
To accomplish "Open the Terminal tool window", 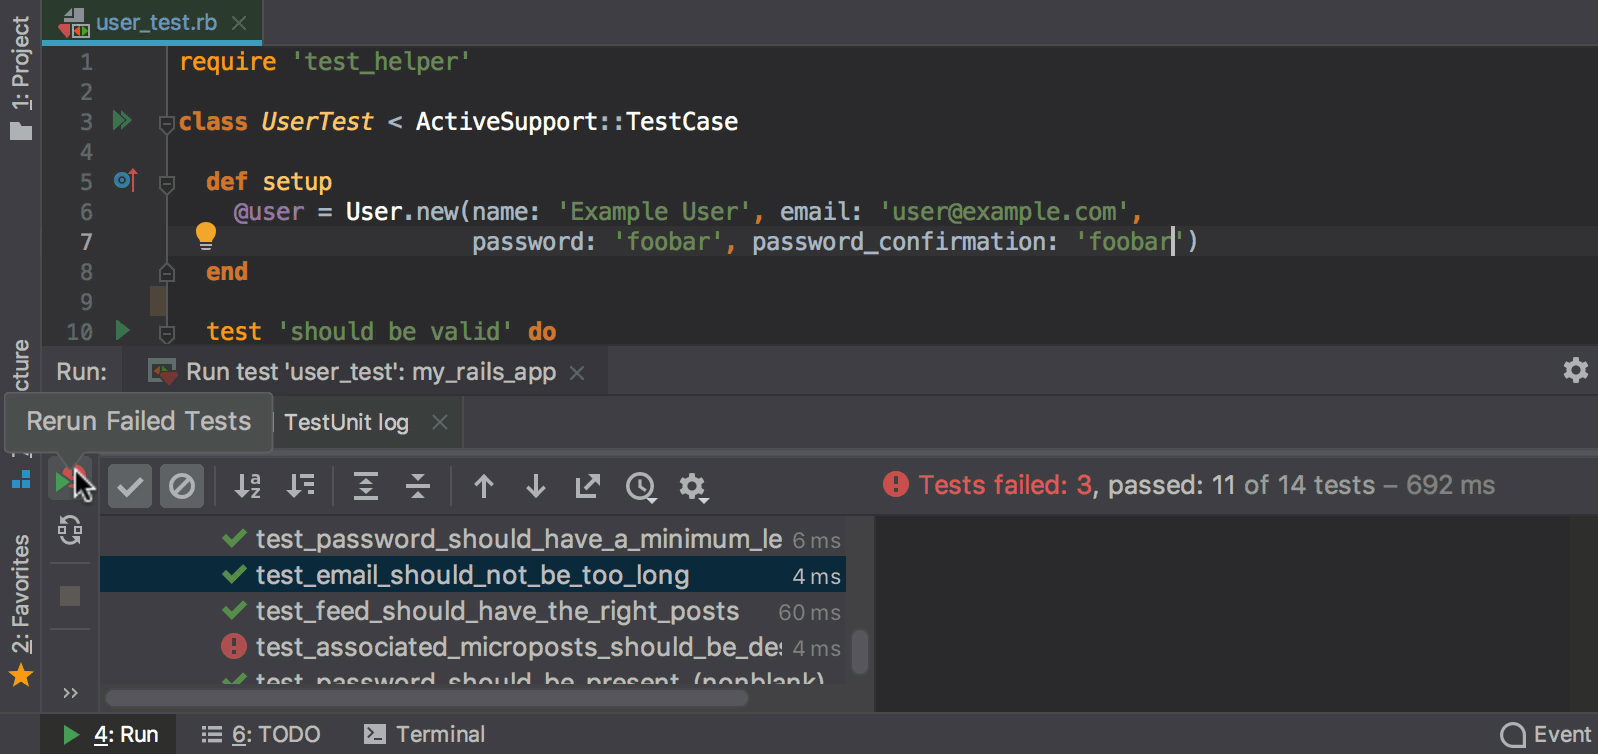I will [424, 734].
